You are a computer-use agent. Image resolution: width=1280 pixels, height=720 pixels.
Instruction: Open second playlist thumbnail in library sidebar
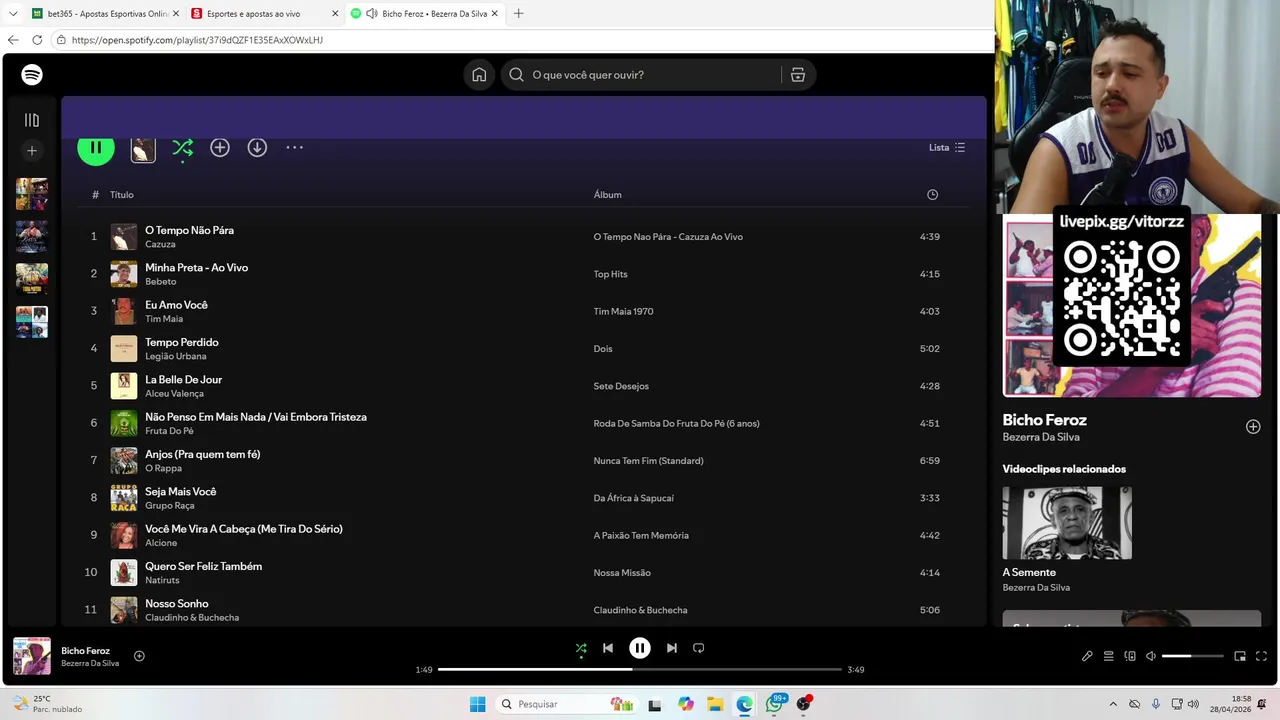[32, 237]
